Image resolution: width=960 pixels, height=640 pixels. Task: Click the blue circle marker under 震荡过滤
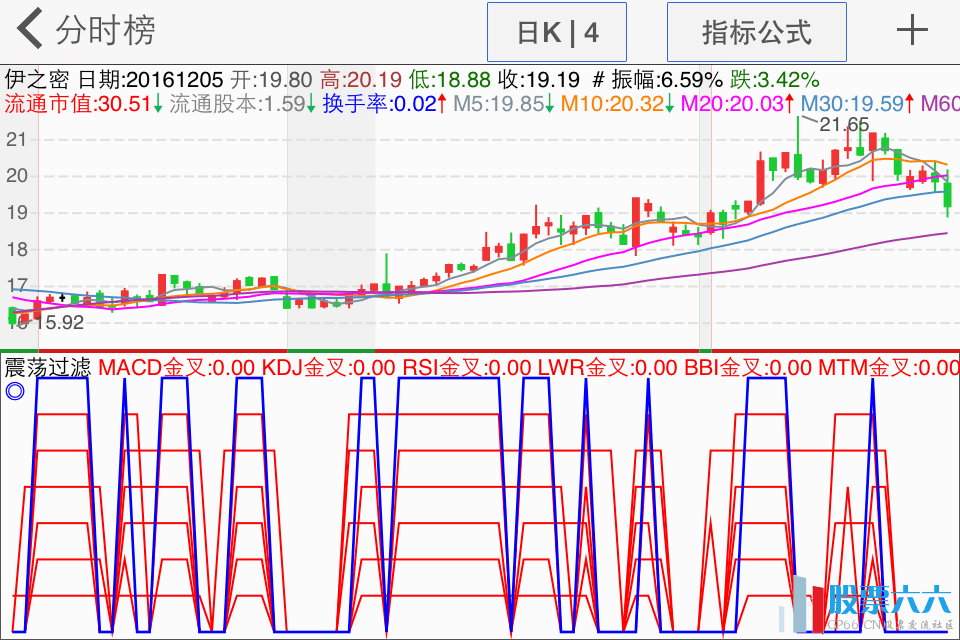point(14,391)
